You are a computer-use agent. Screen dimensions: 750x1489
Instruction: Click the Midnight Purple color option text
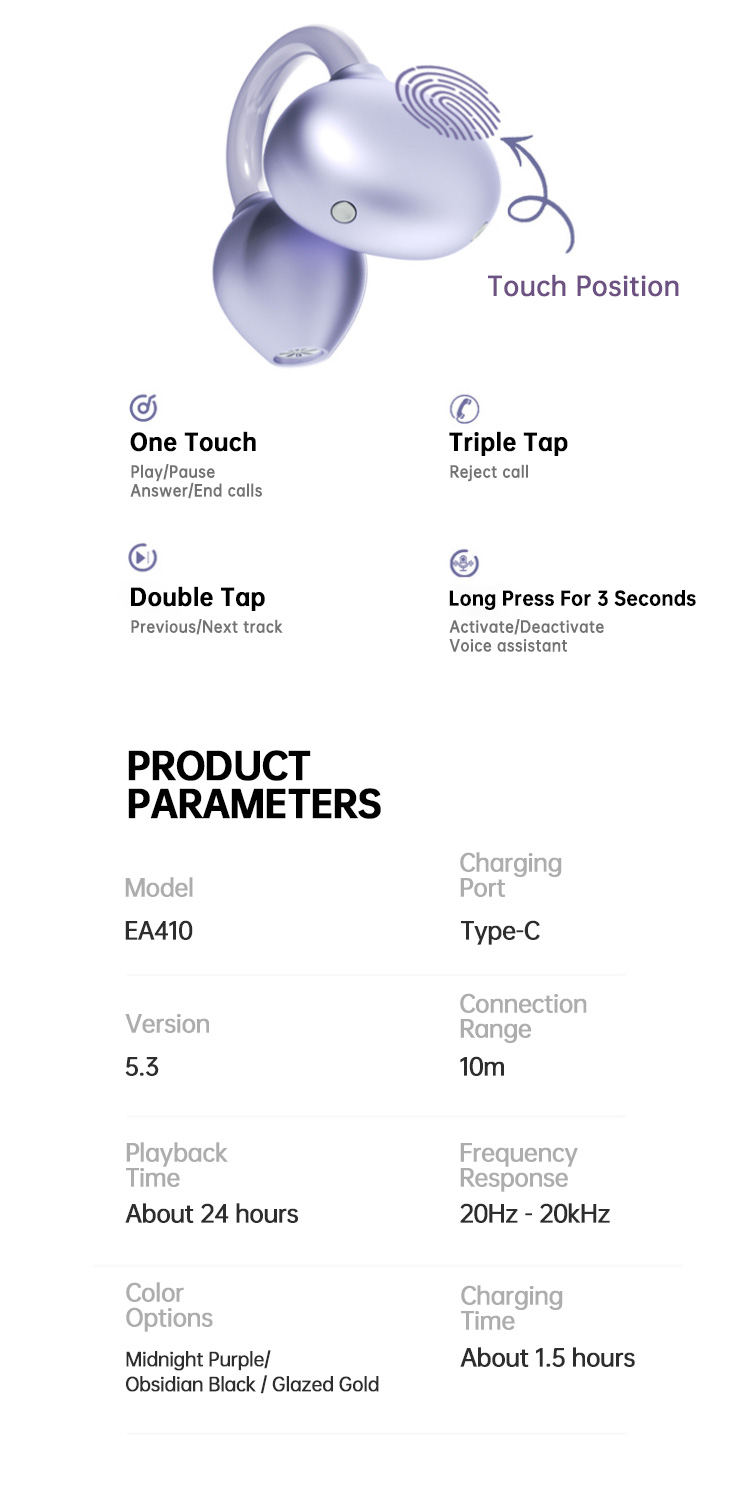(x=198, y=1360)
